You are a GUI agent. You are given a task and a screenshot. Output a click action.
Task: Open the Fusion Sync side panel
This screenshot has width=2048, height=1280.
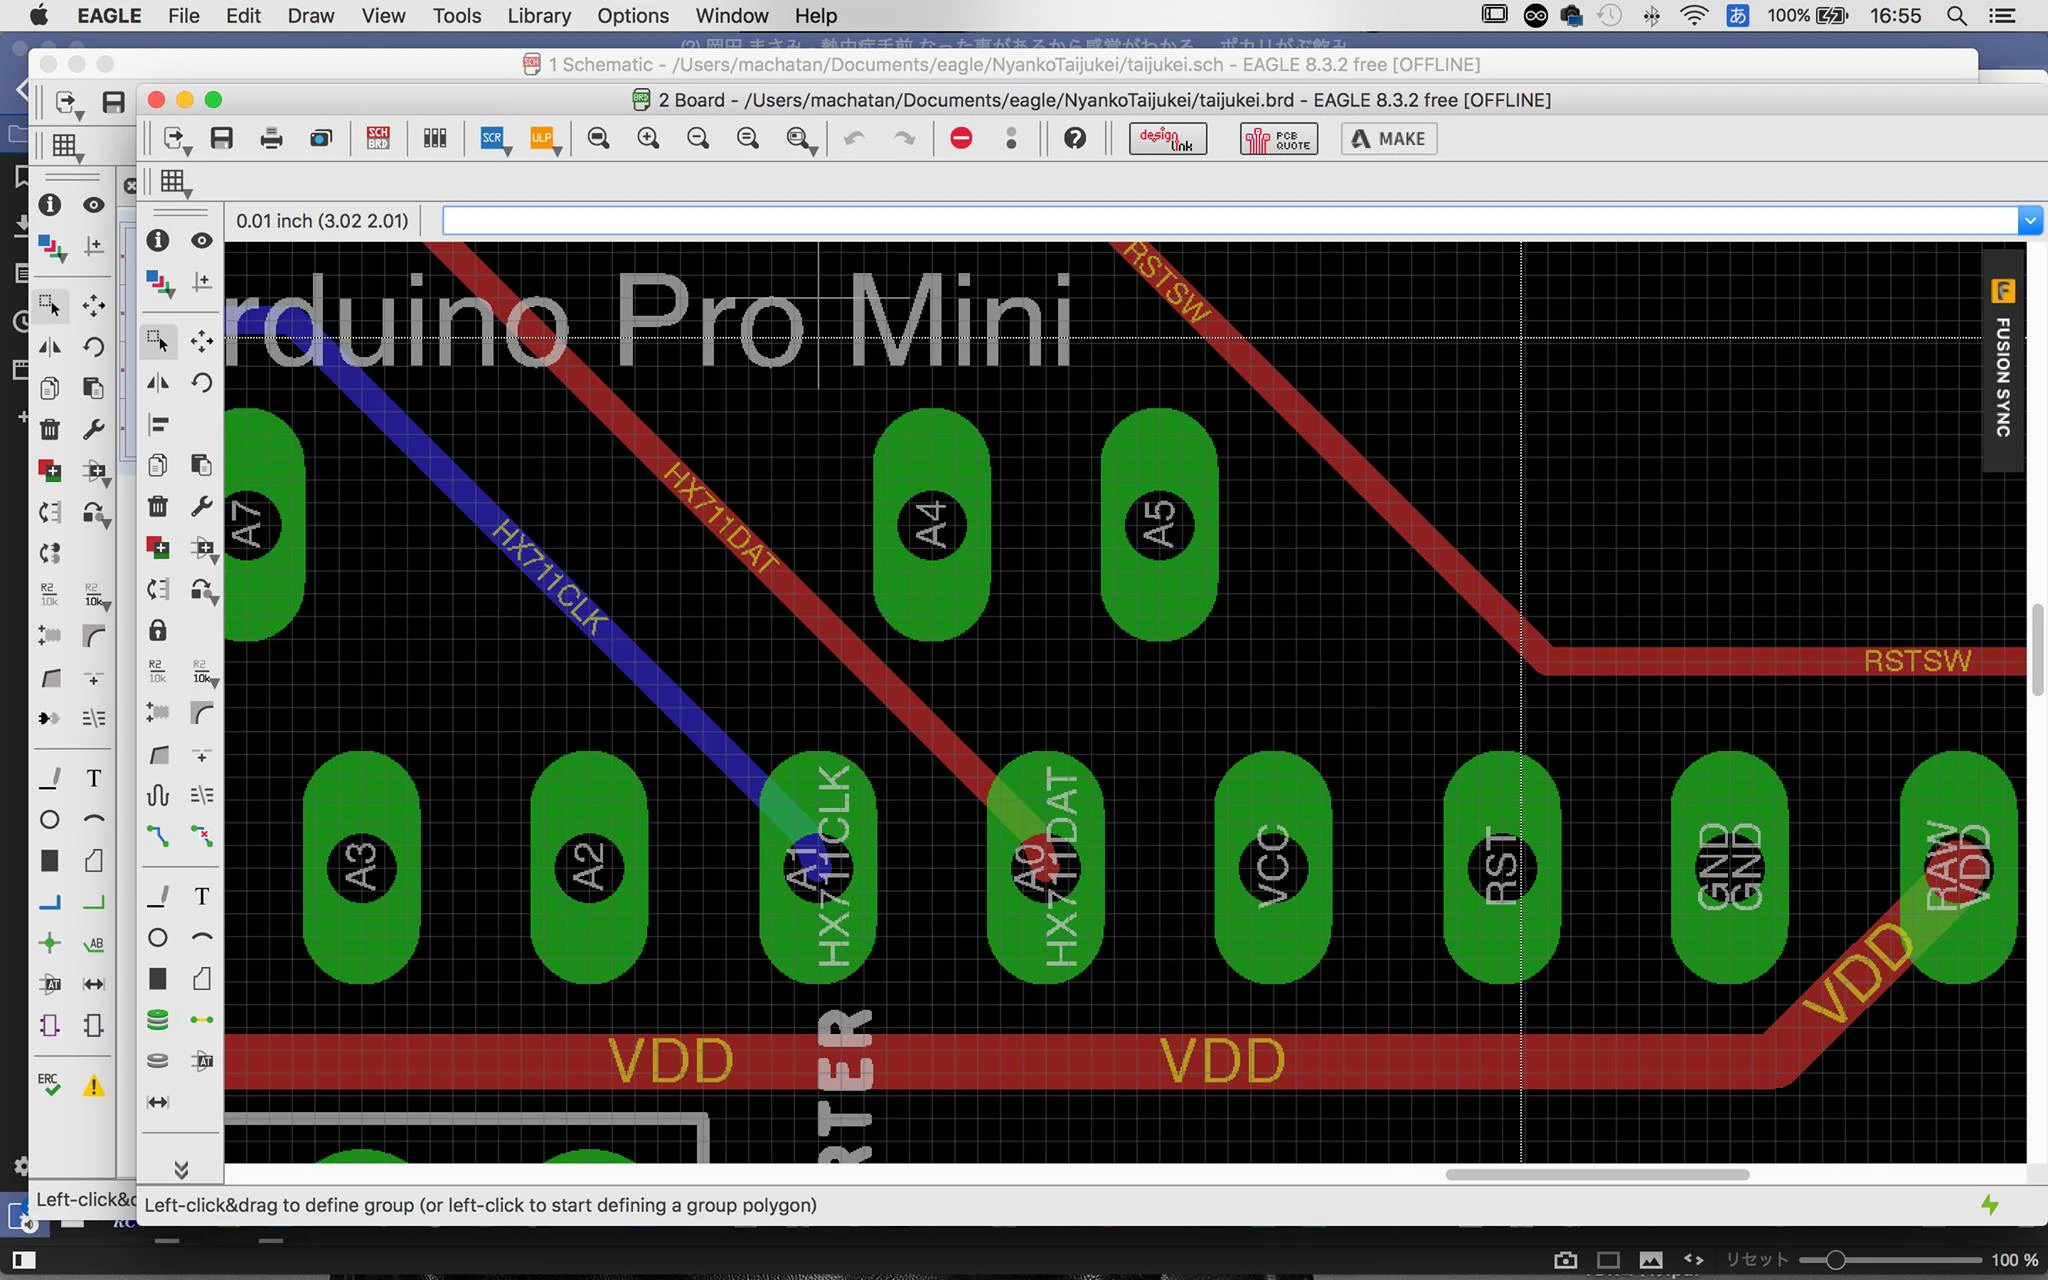click(2003, 360)
